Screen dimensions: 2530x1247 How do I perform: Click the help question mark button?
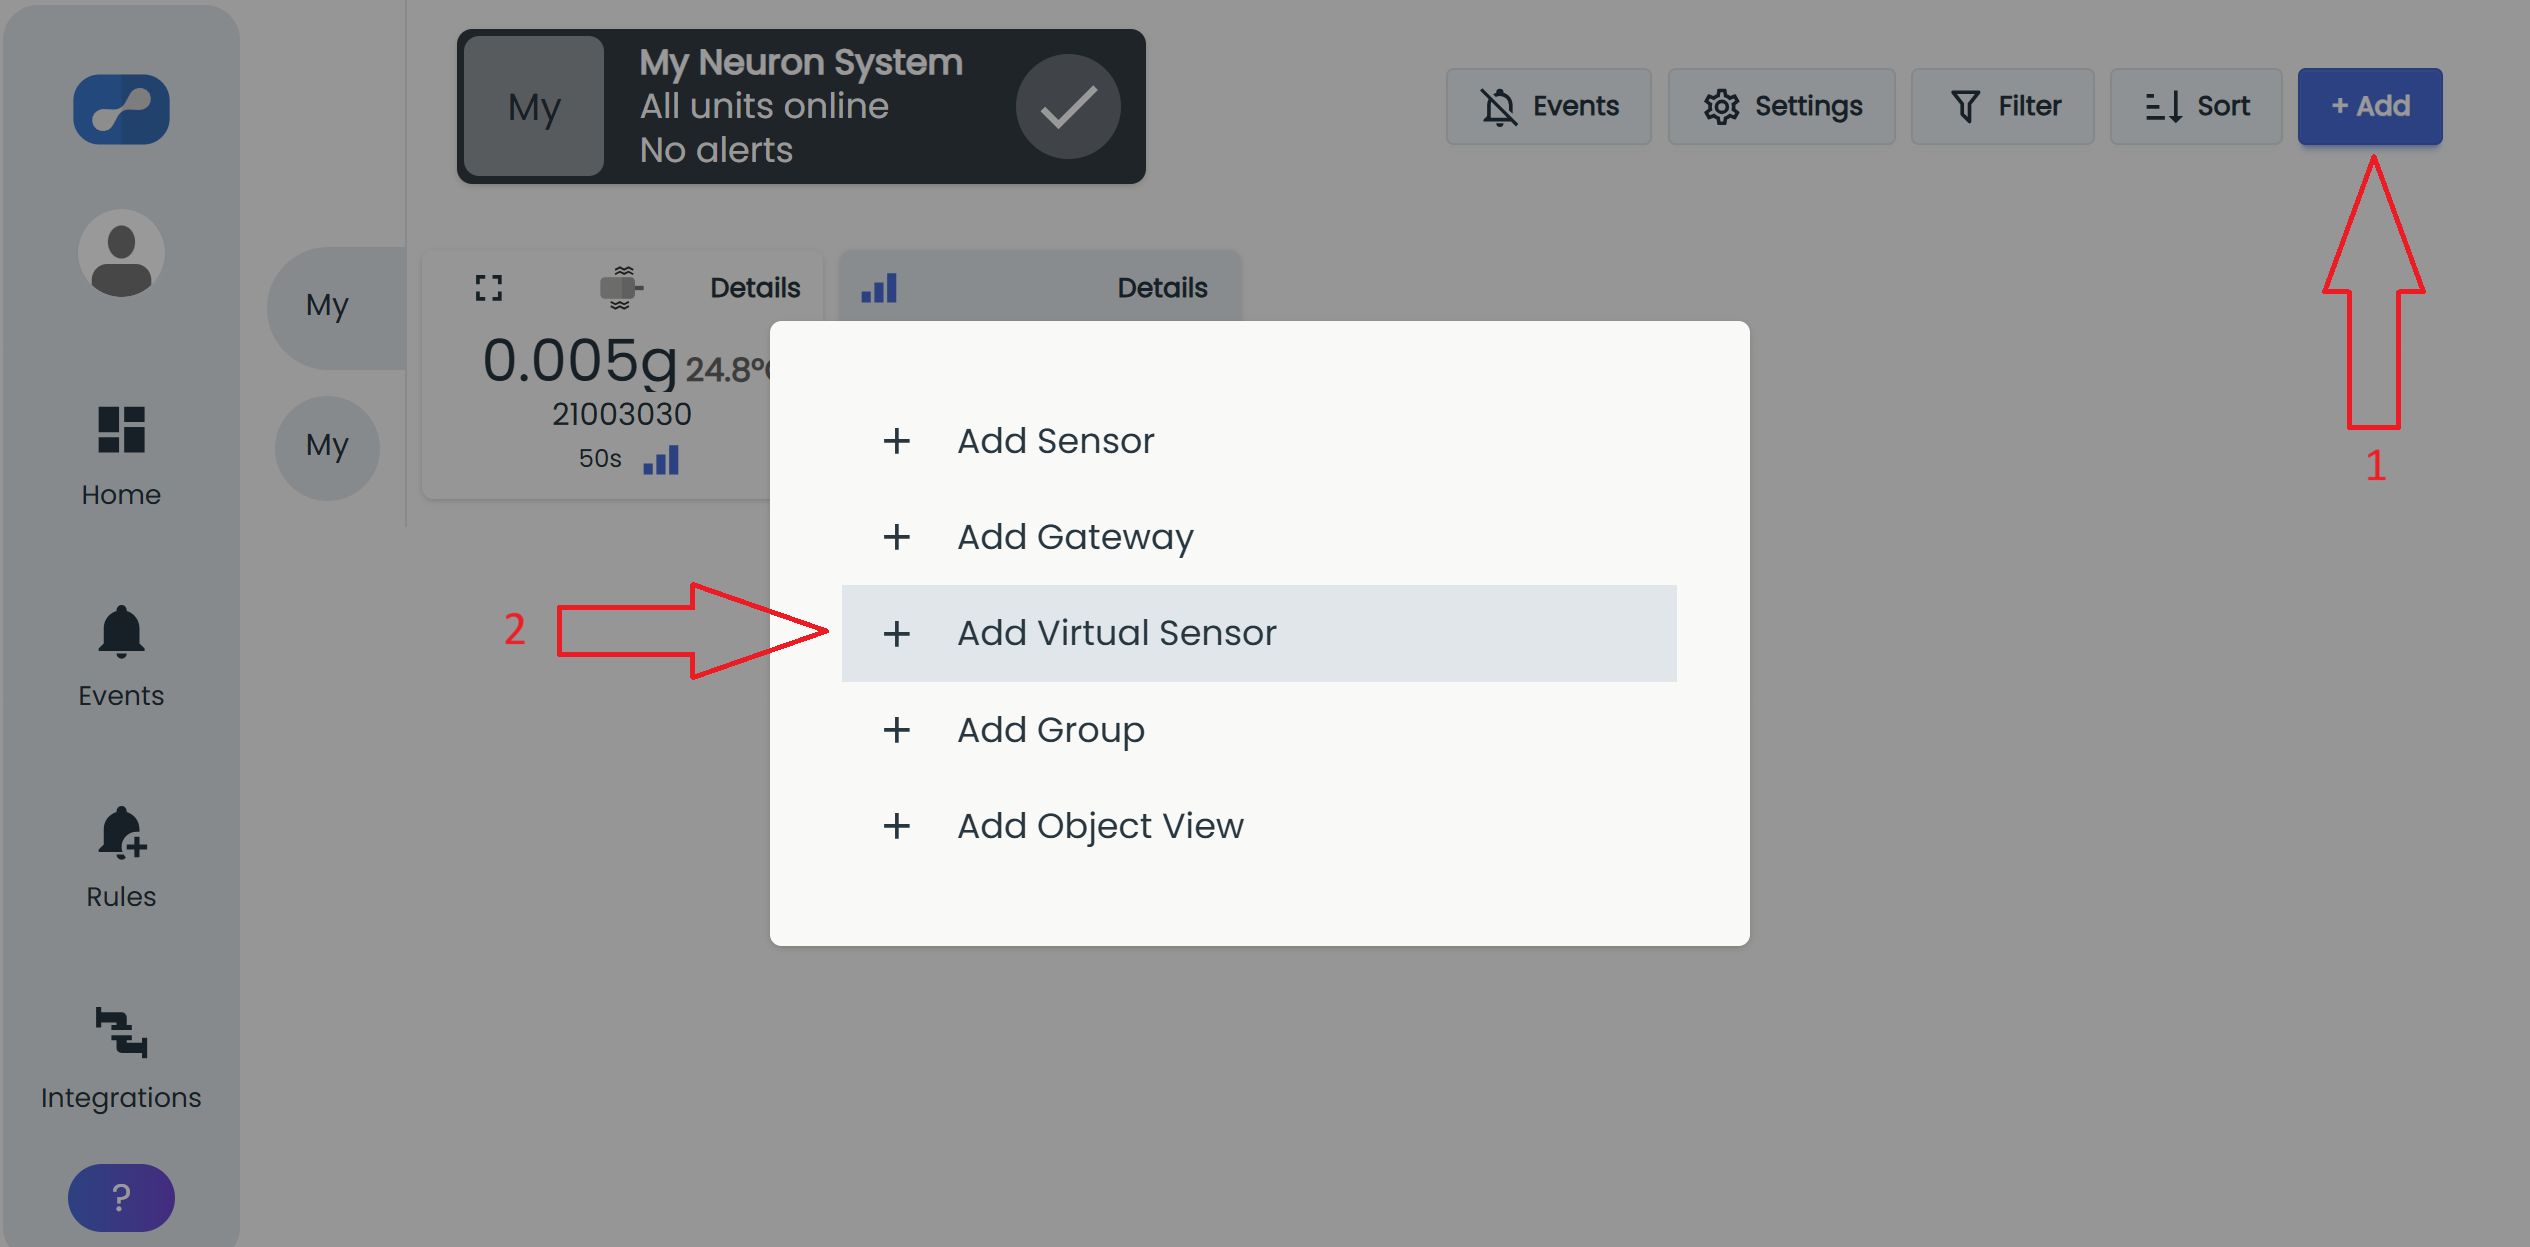[121, 1197]
